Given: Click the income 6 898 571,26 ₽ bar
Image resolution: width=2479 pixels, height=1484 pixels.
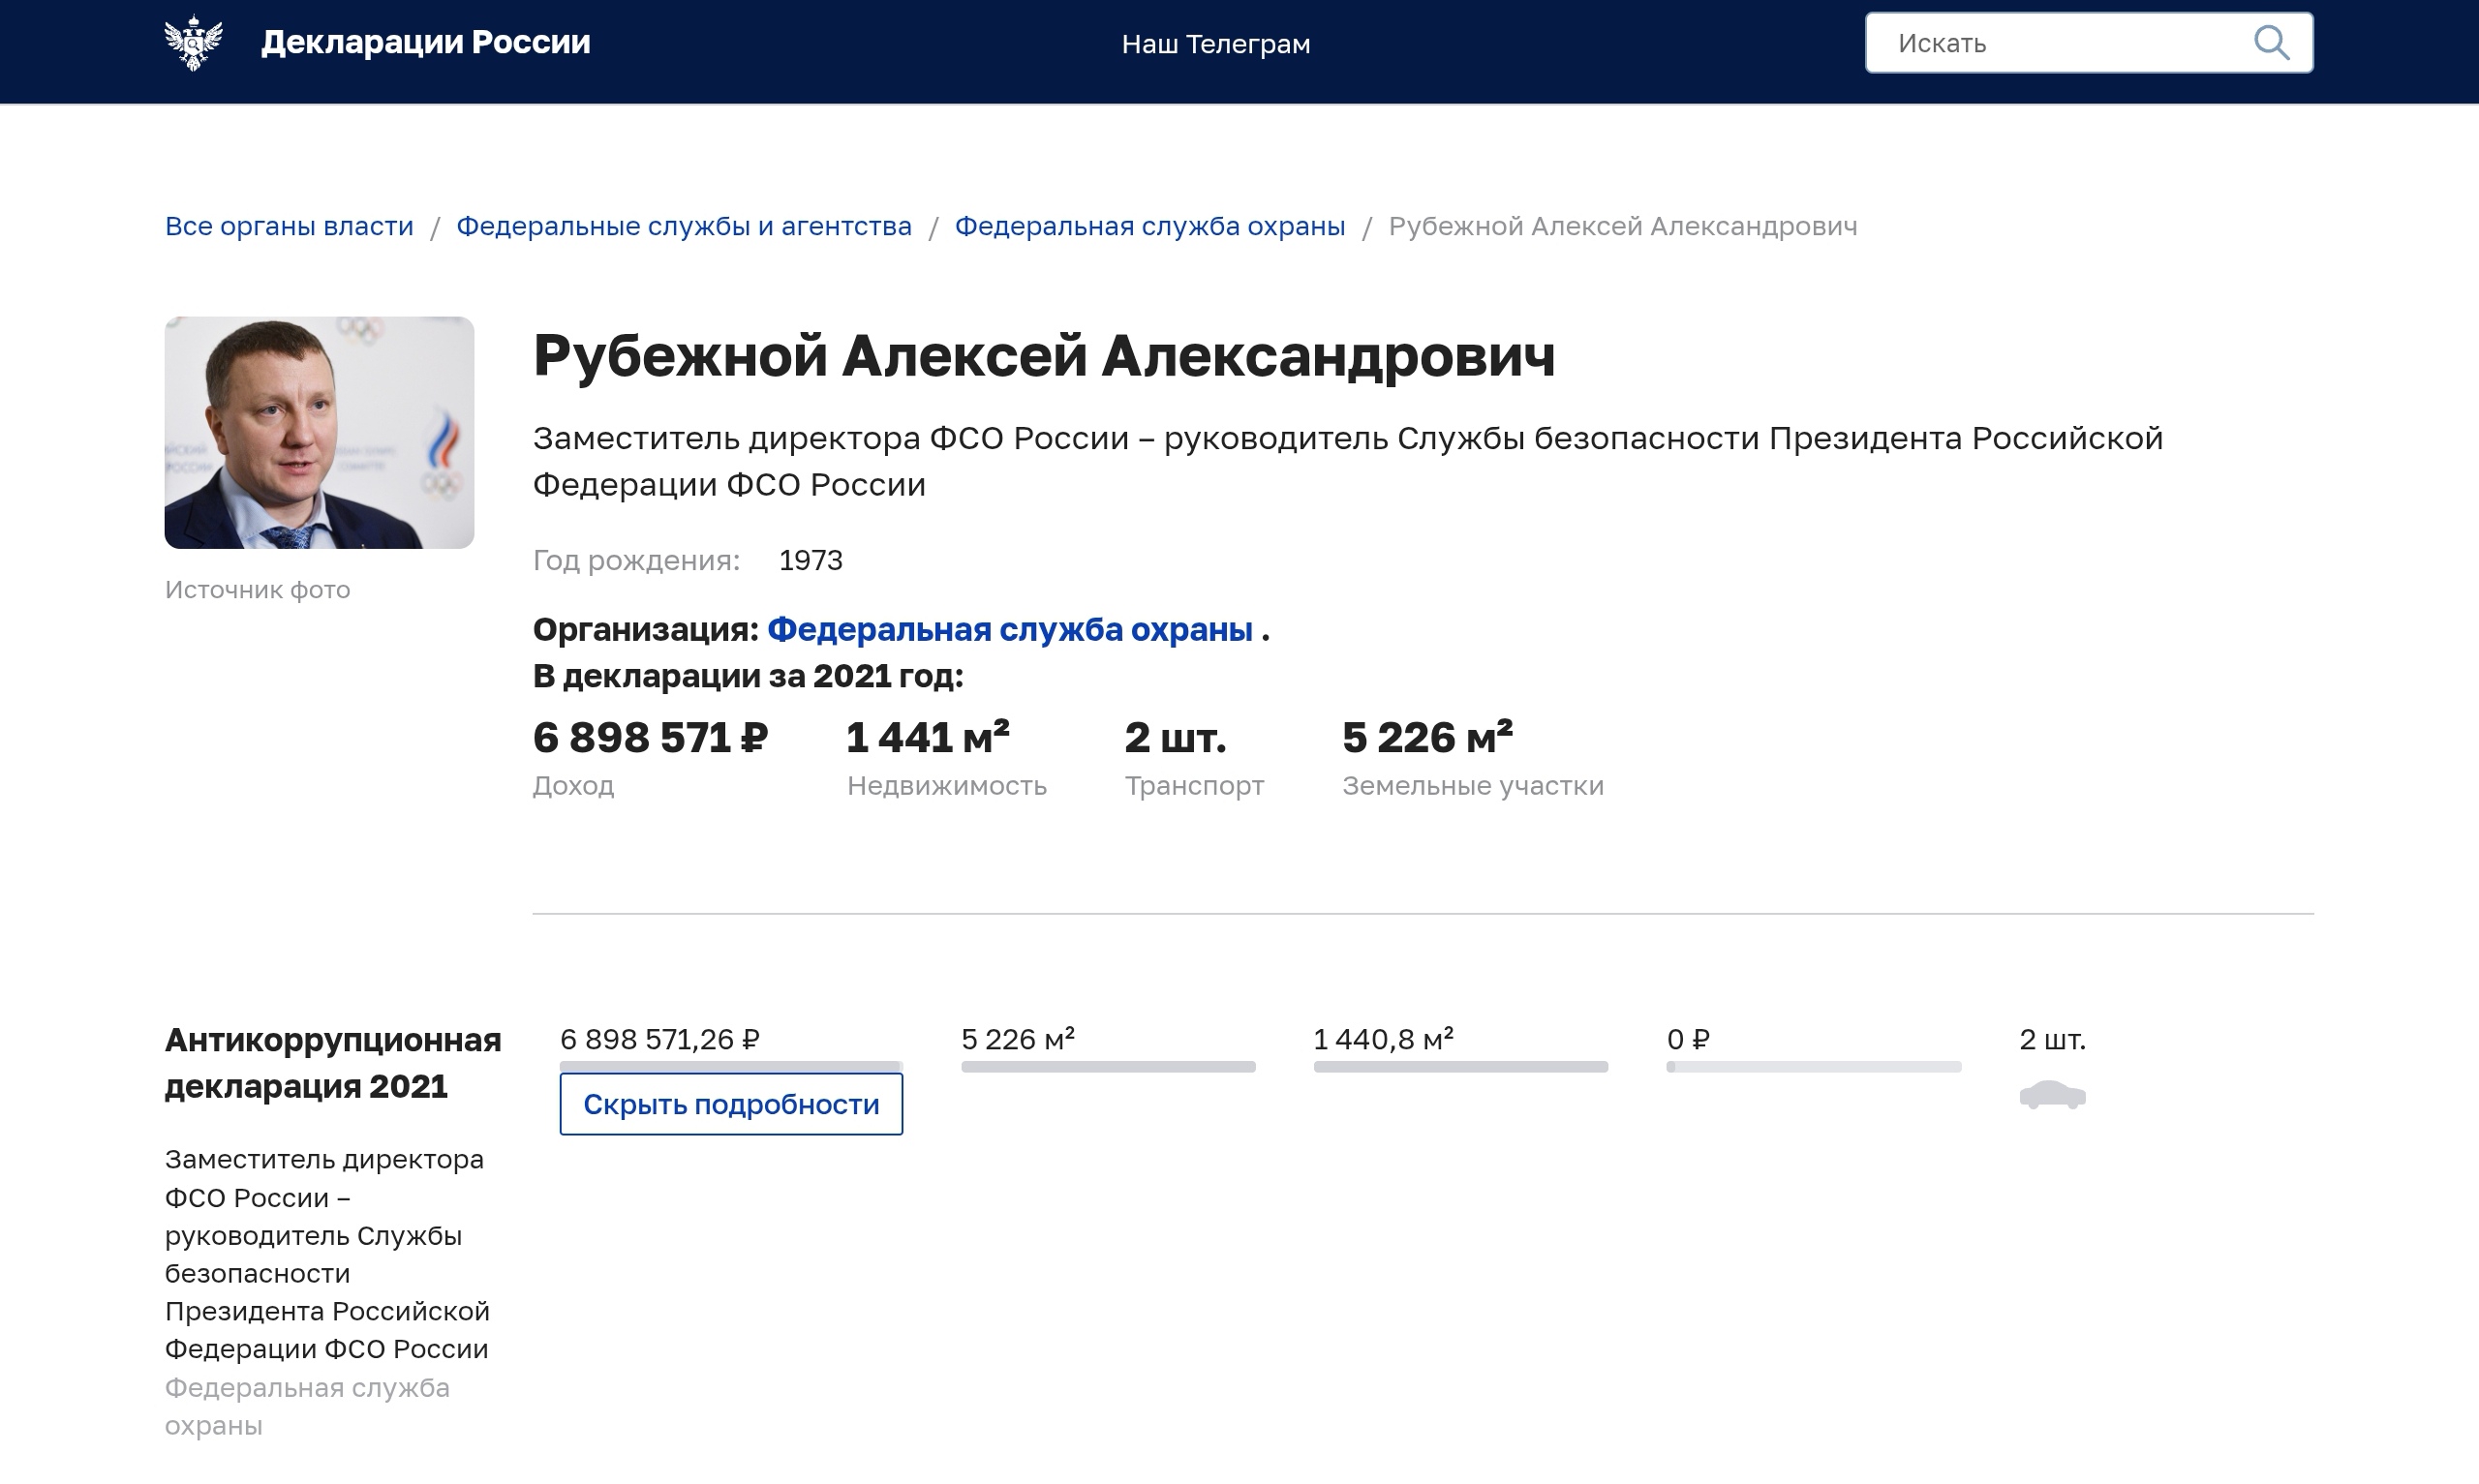Looking at the screenshot, I should [731, 1066].
